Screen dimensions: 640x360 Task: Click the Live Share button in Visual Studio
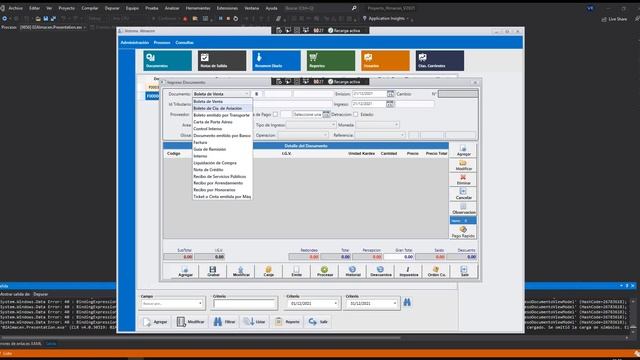click(615, 19)
